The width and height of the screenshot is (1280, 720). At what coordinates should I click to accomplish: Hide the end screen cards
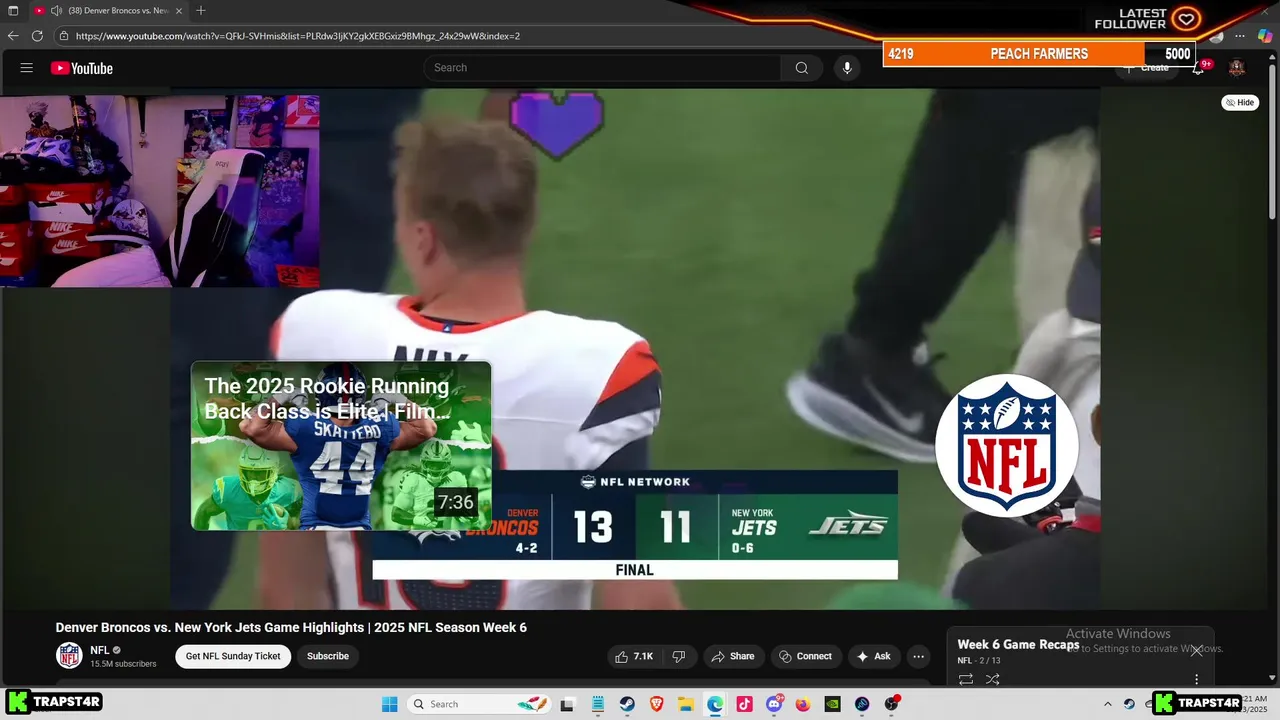(x=1240, y=102)
